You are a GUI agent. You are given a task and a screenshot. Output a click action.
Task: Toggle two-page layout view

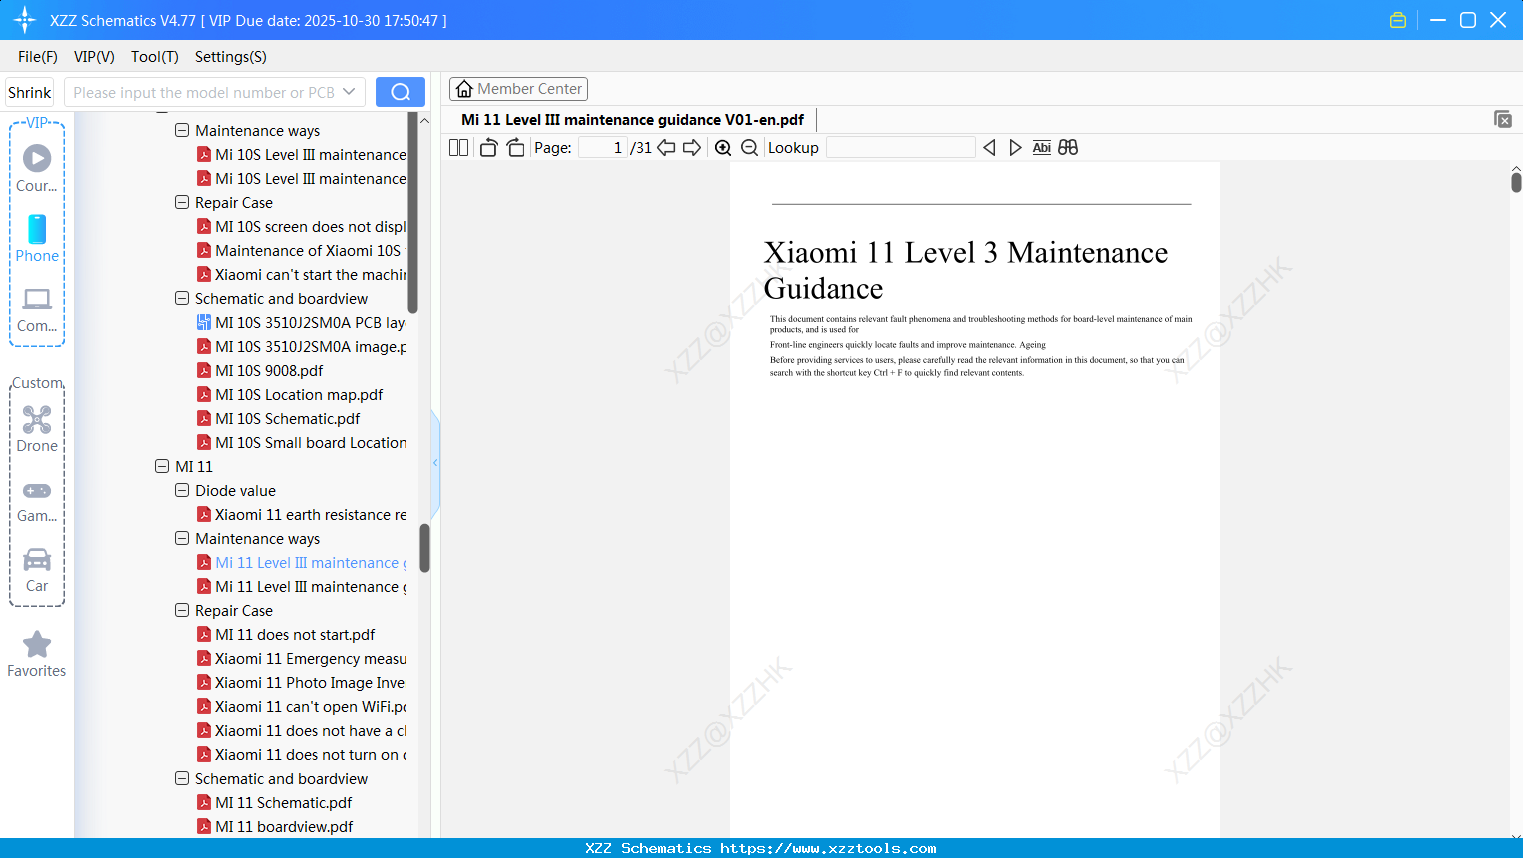pos(457,147)
